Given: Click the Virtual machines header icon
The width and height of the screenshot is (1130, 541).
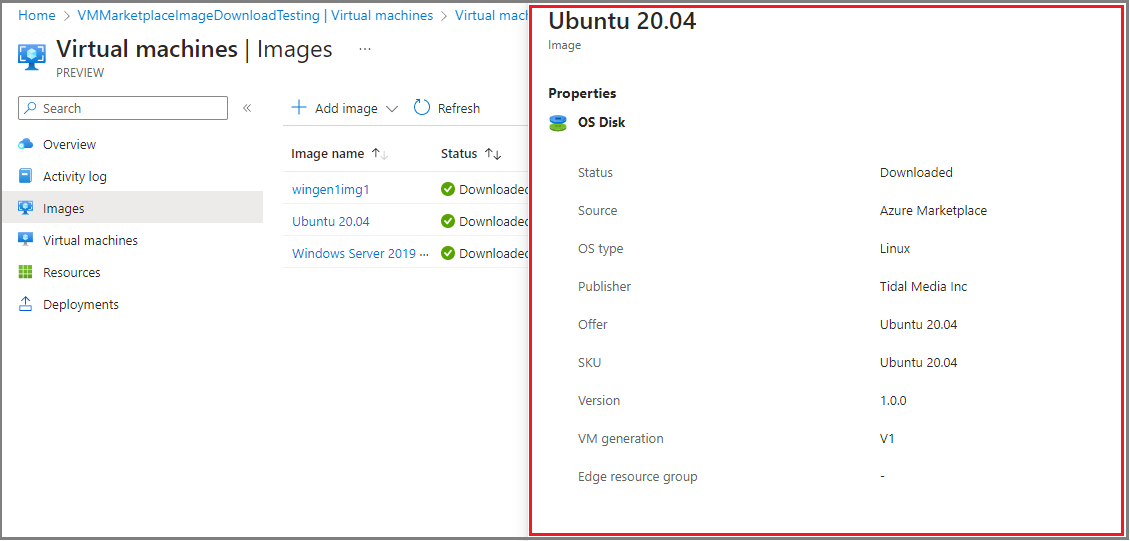Looking at the screenshot, I should click(32, 56).
